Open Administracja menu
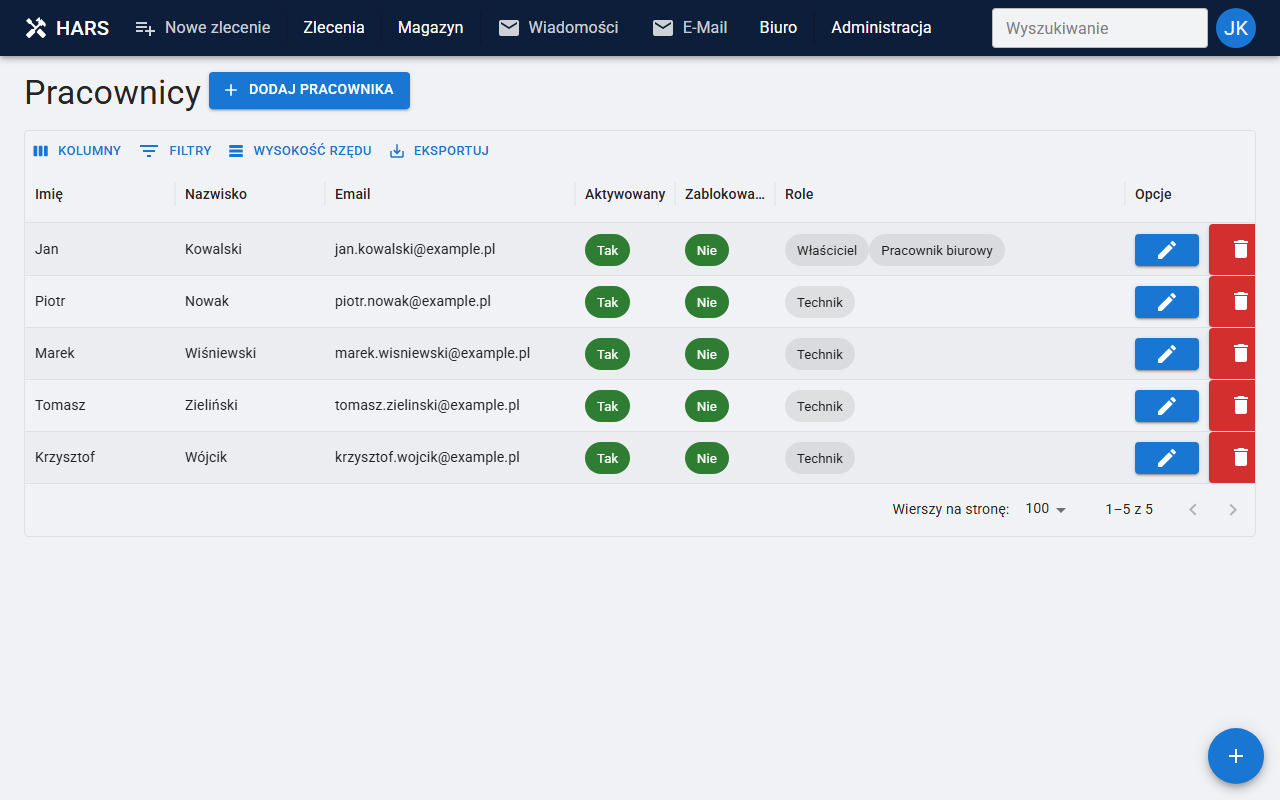This screenshot has width=1280, height=800. point(881,28)
